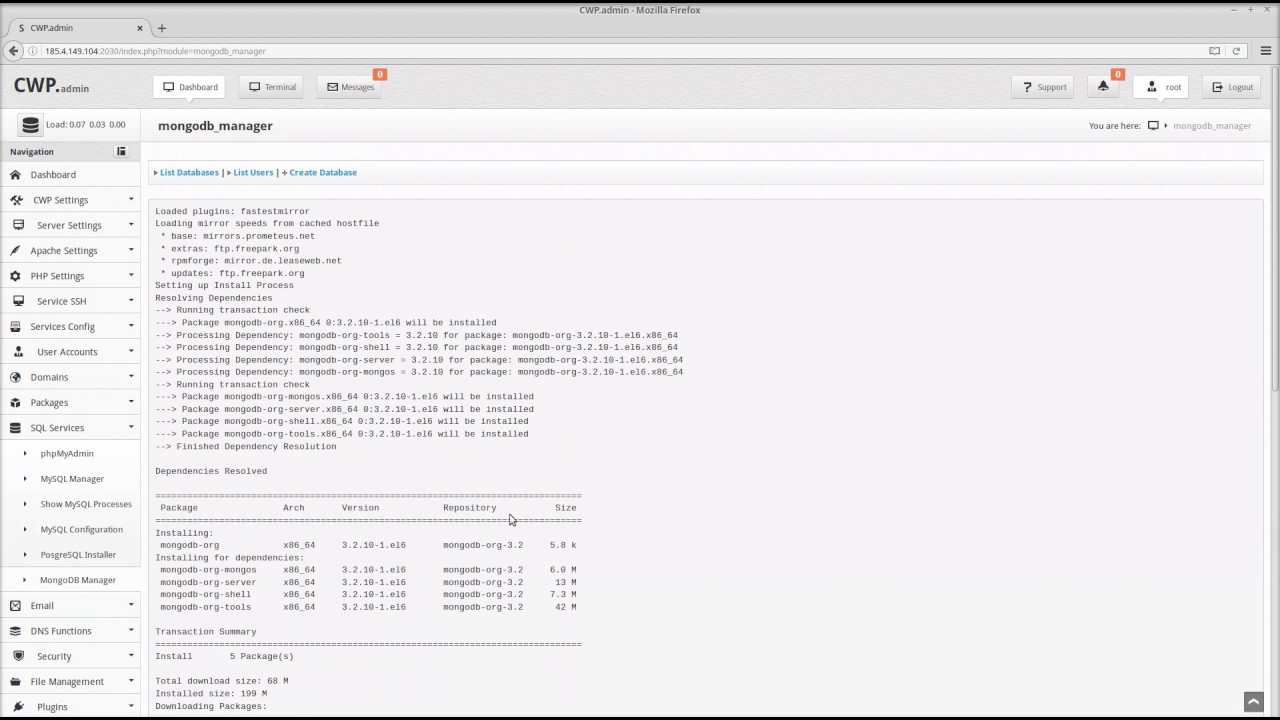The image size is (1280, 720).
Task: Click the page vertical scrollbar
Action: pos(1275,230)
